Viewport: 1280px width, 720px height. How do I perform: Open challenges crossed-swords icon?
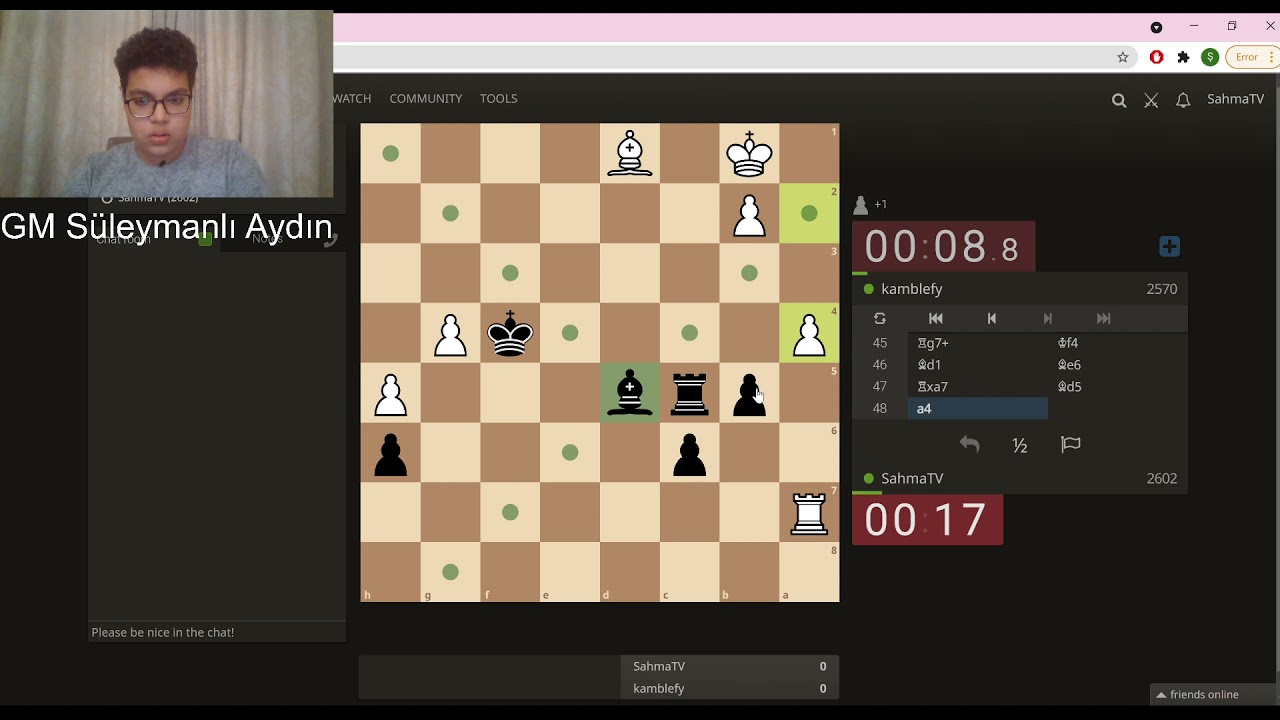point(1151,99)
